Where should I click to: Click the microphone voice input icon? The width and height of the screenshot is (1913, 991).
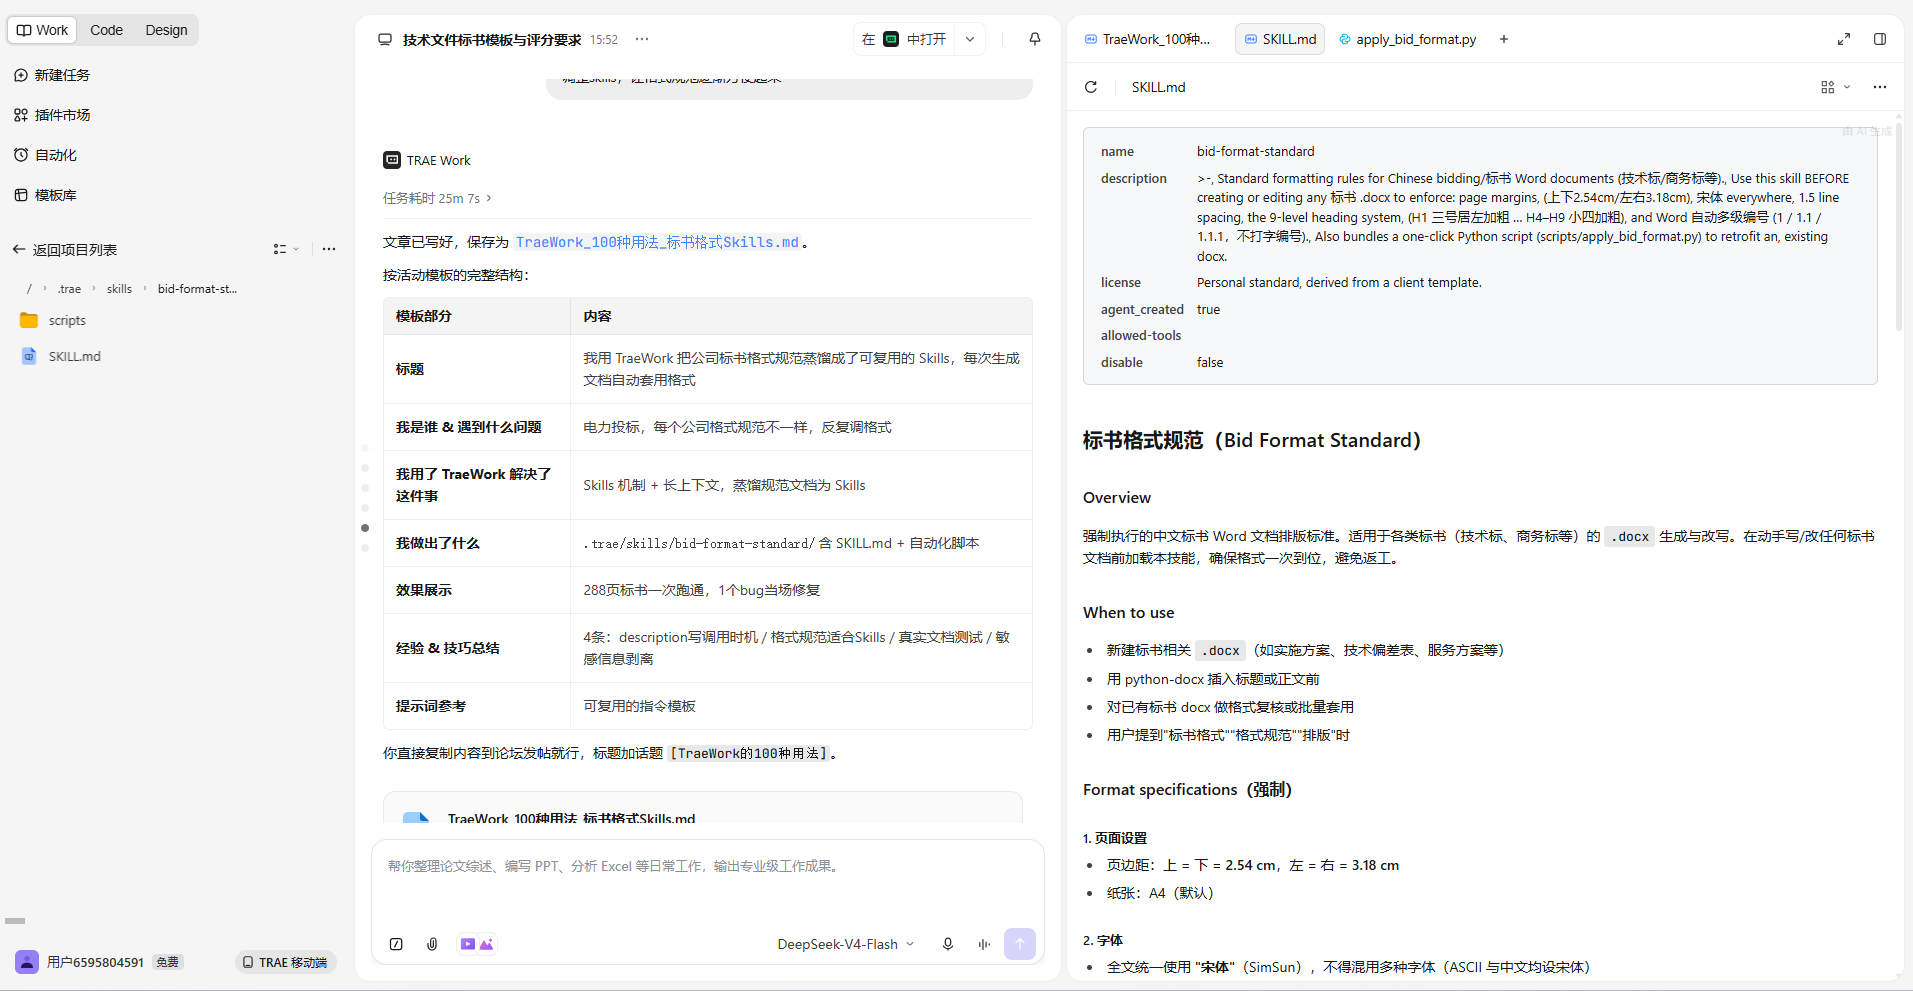(948, 944)
